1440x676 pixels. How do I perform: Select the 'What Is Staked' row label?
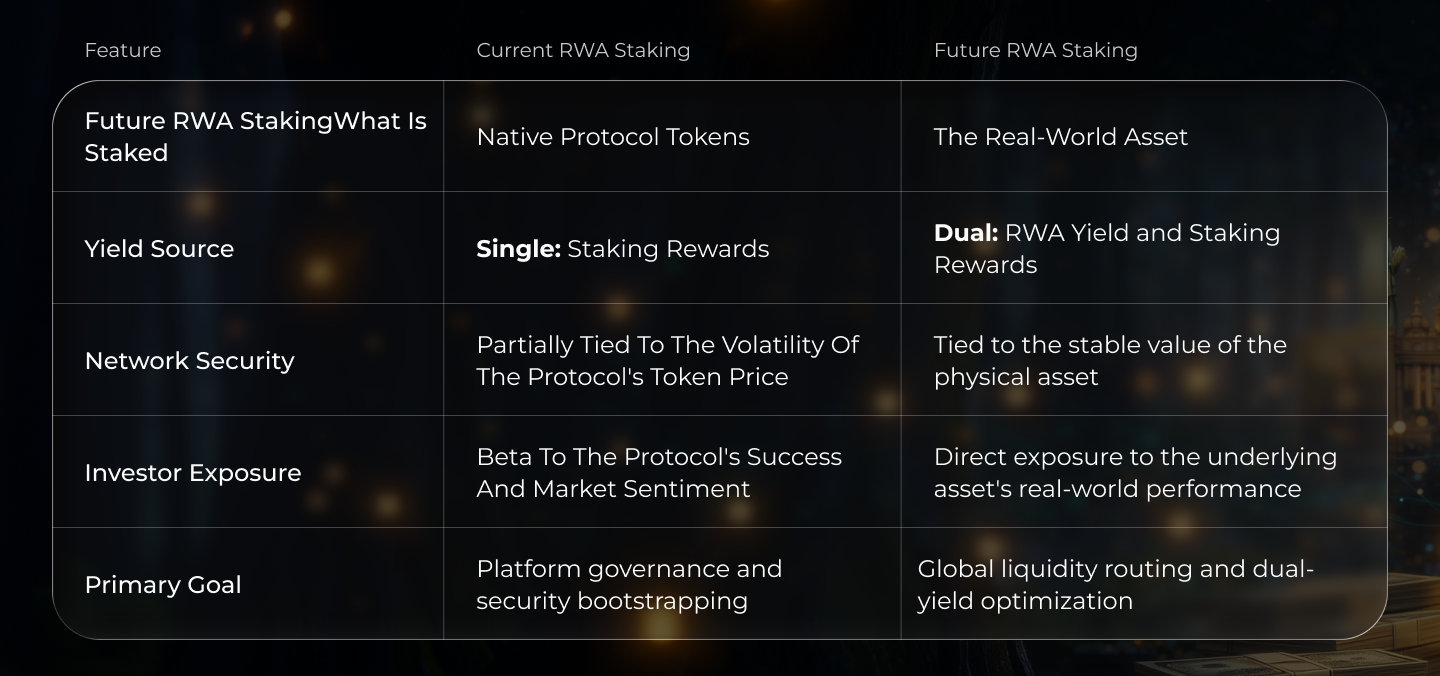[255, 137]
